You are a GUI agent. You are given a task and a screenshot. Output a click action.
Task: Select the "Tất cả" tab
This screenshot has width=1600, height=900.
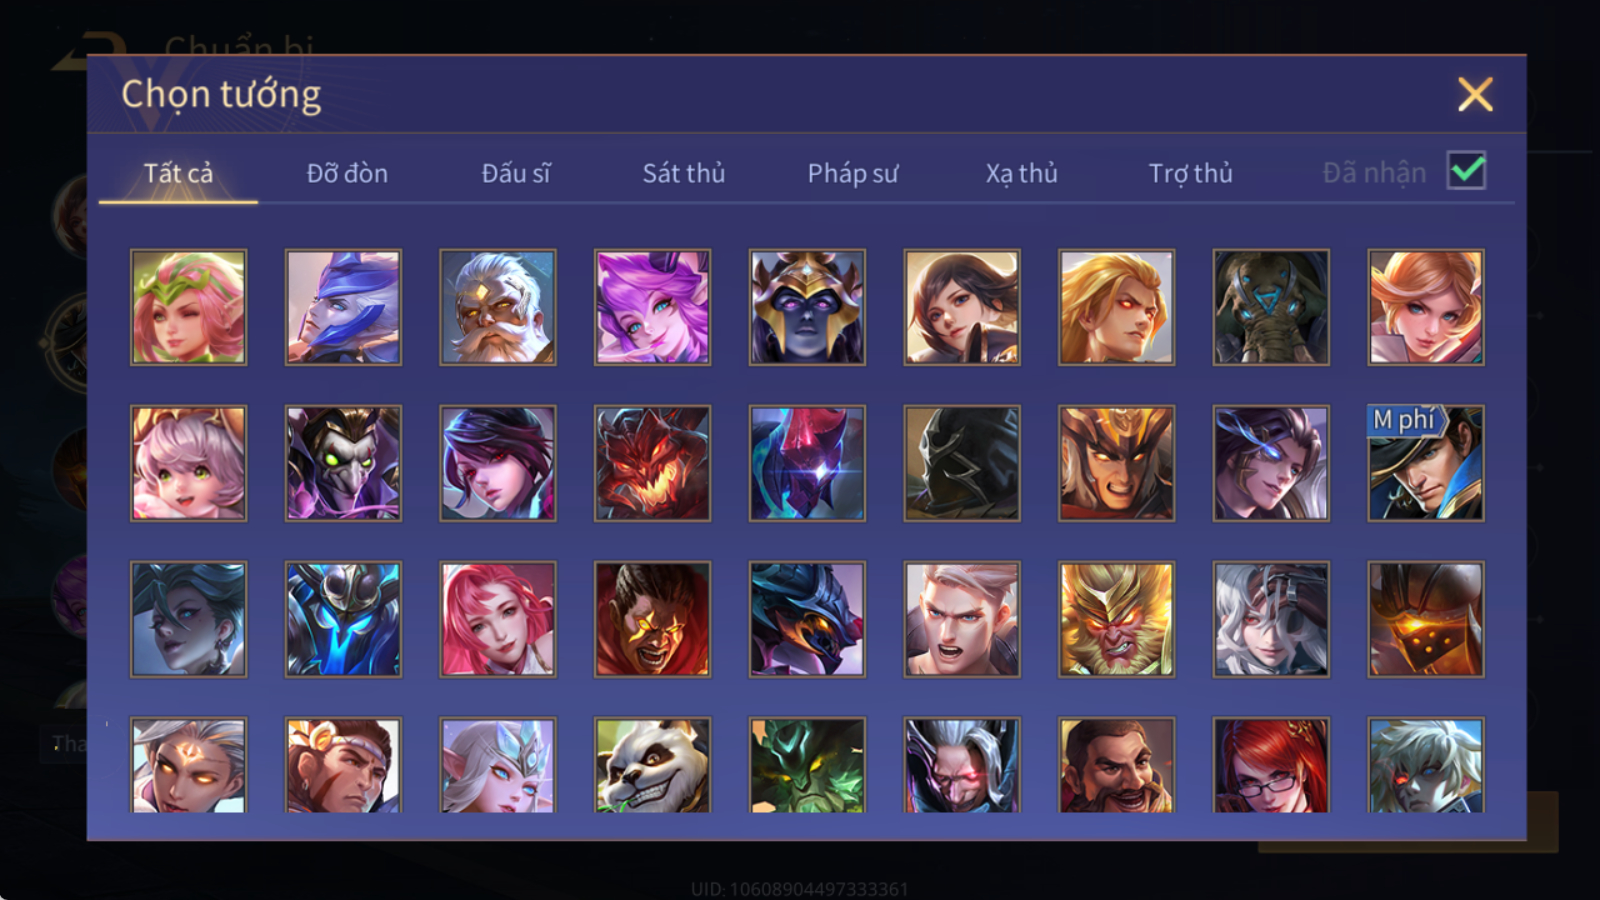click(178, 173)
